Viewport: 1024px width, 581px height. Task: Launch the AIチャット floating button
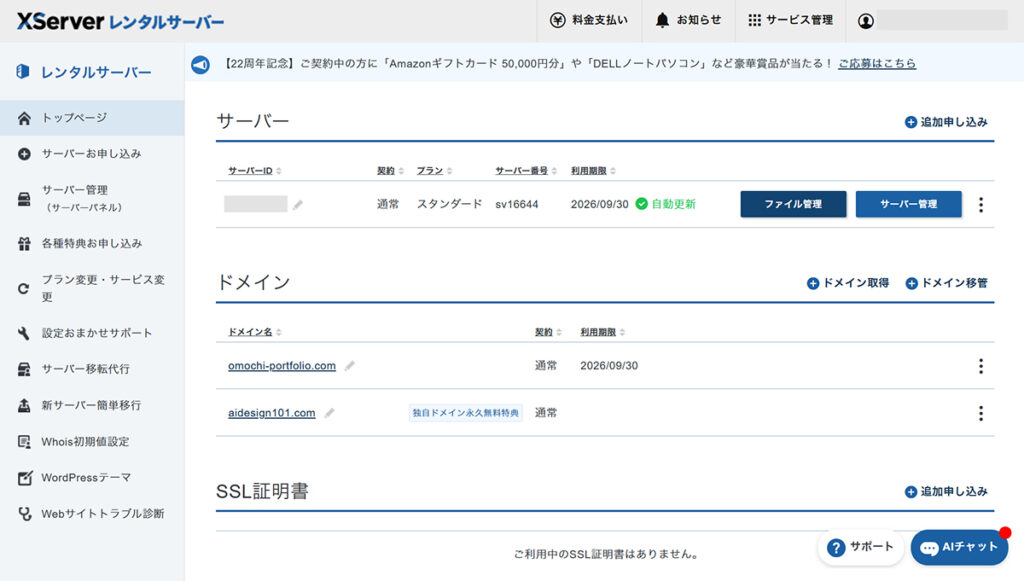coord(959,548)
